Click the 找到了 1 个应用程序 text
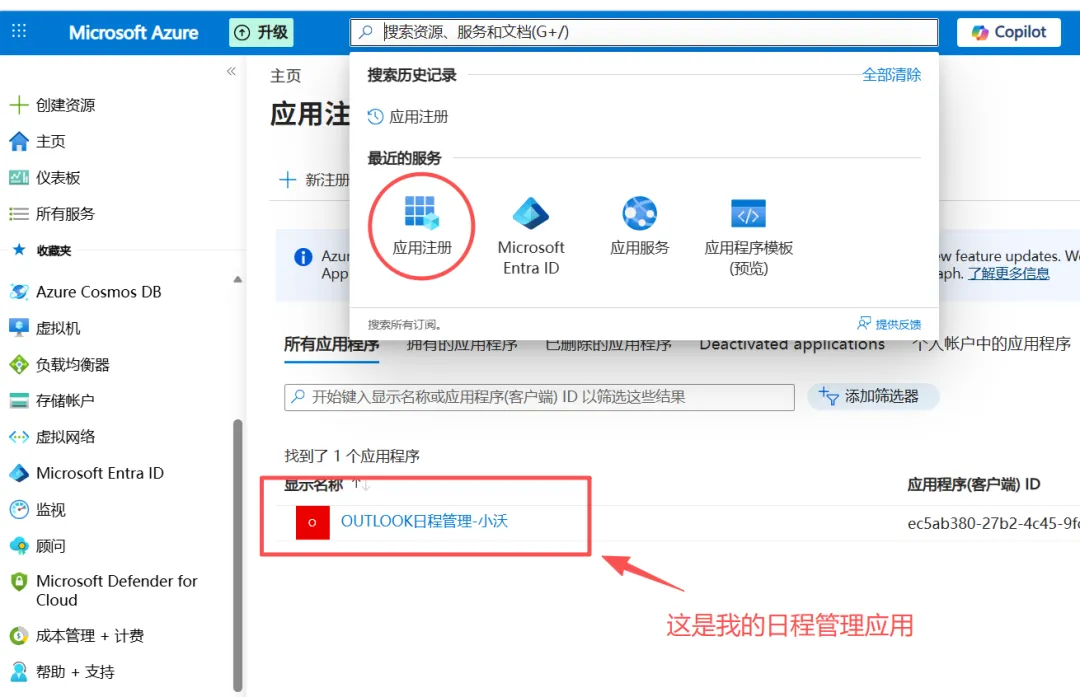This screenshot has width=1080, height=697. (352, 456)
